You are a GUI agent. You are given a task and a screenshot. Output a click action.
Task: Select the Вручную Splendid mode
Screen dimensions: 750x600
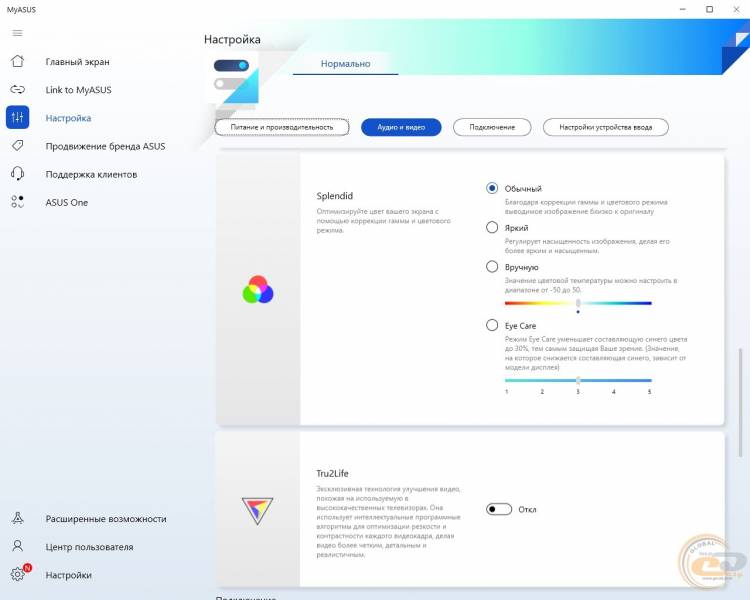pos(492,267)
